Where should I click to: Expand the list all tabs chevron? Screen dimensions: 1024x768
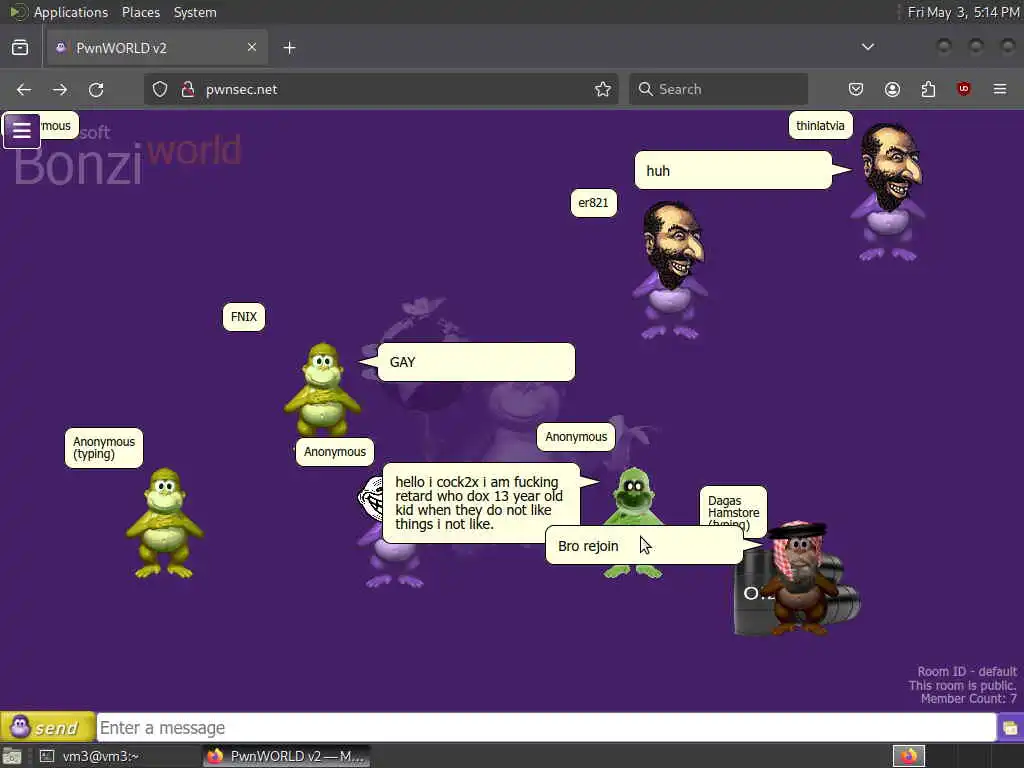(x=868, y=47)
